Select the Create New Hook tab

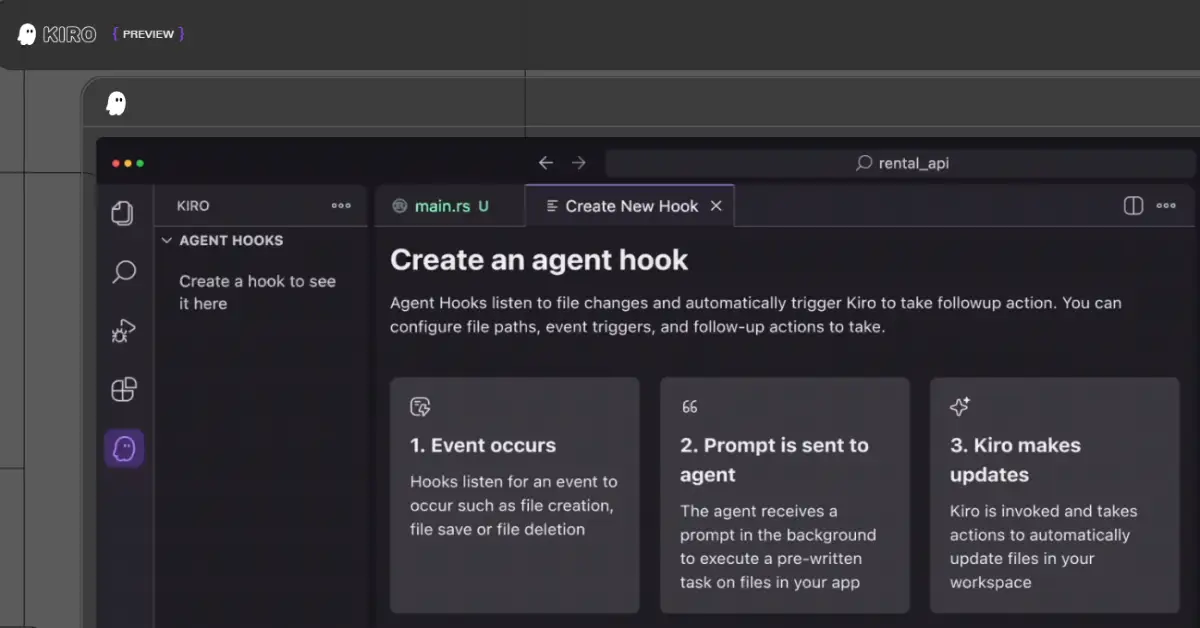[x=630, y=206]
